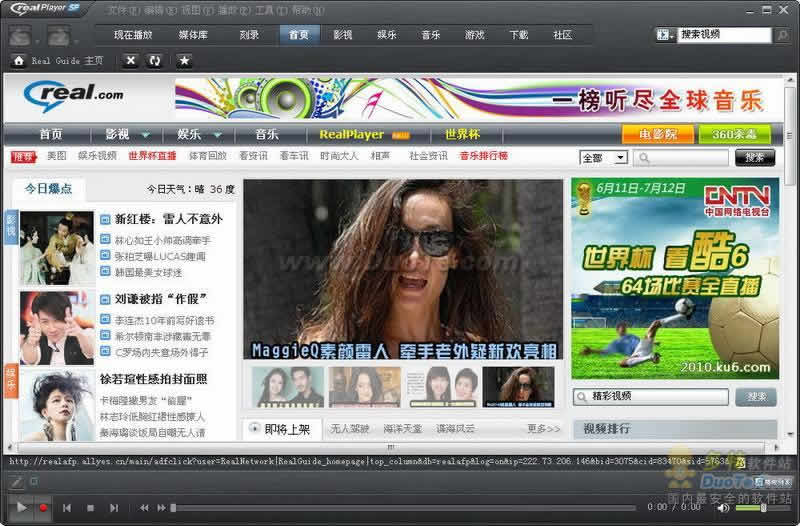Click the 刘谦 news thumbnail
800x526 pixels.
coord(57,328)
